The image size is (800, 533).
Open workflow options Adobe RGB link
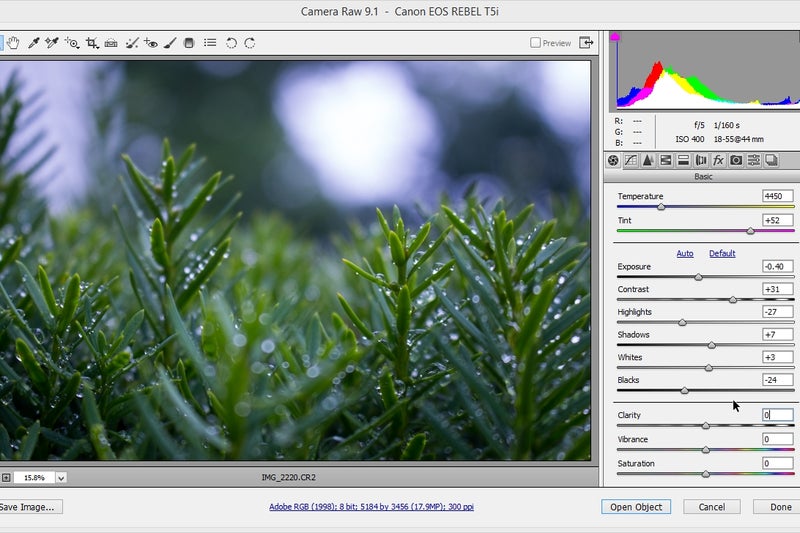coord(371,506)
